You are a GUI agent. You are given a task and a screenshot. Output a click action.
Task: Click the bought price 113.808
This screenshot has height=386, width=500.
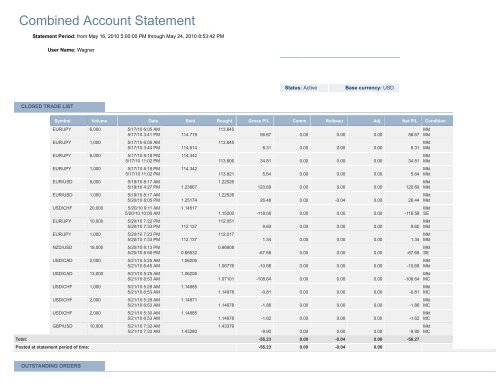coord(226,161)
